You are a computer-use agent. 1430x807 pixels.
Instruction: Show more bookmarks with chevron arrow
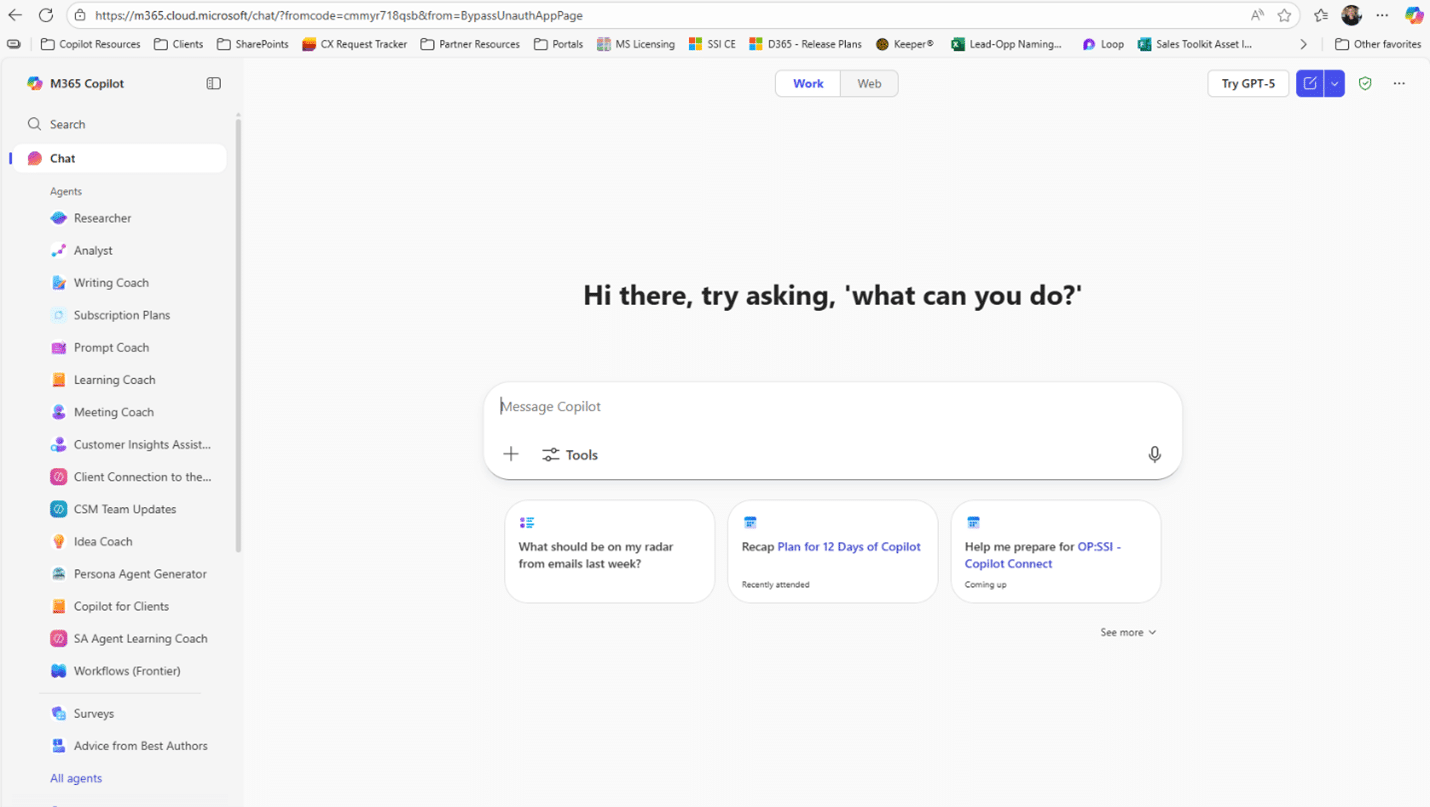(1303, 44)
